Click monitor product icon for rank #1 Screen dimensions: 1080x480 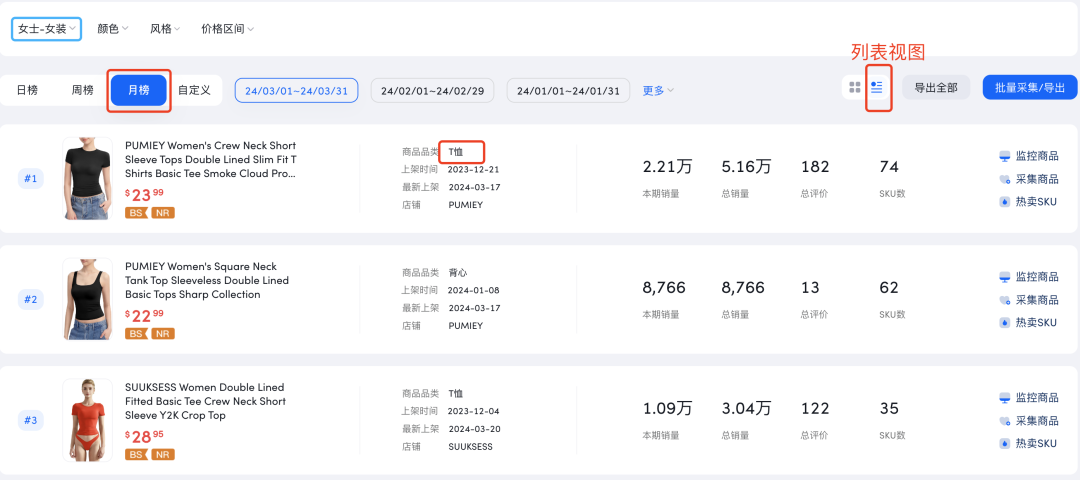coord(1004,156)
